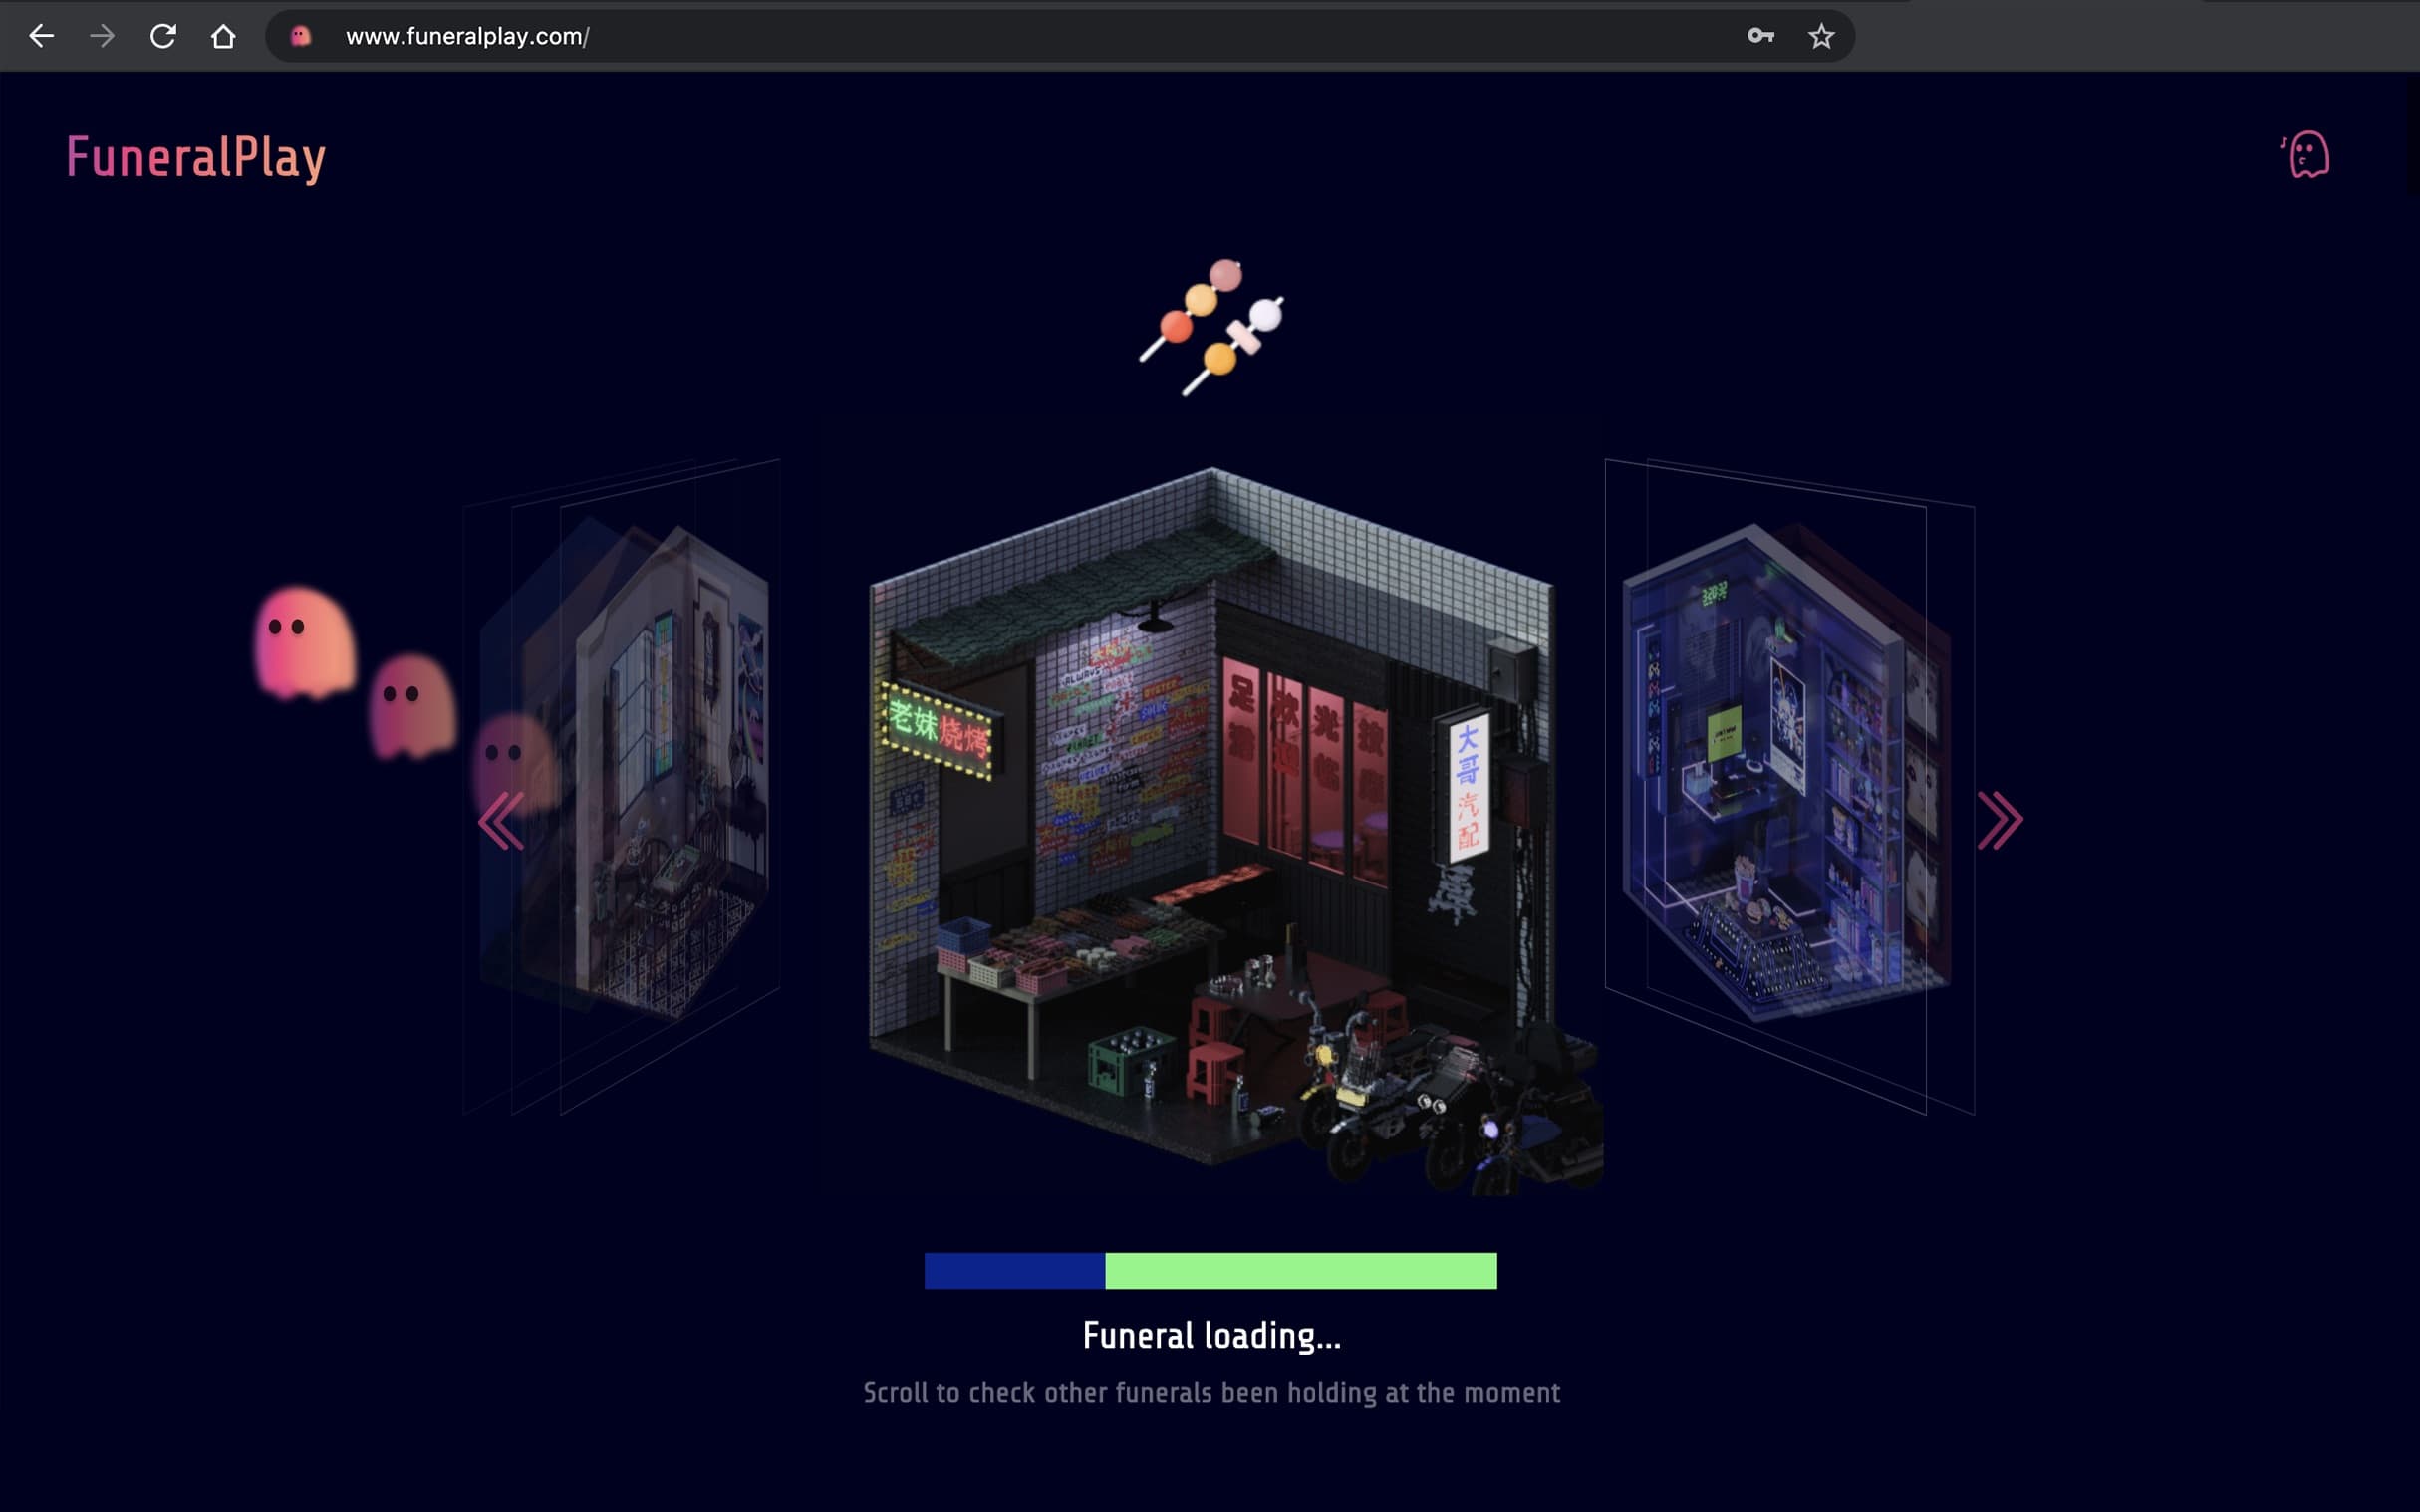Click the site favicon in address bar
Viewport: 2420px width, 1512px height.
pos(300,37)
